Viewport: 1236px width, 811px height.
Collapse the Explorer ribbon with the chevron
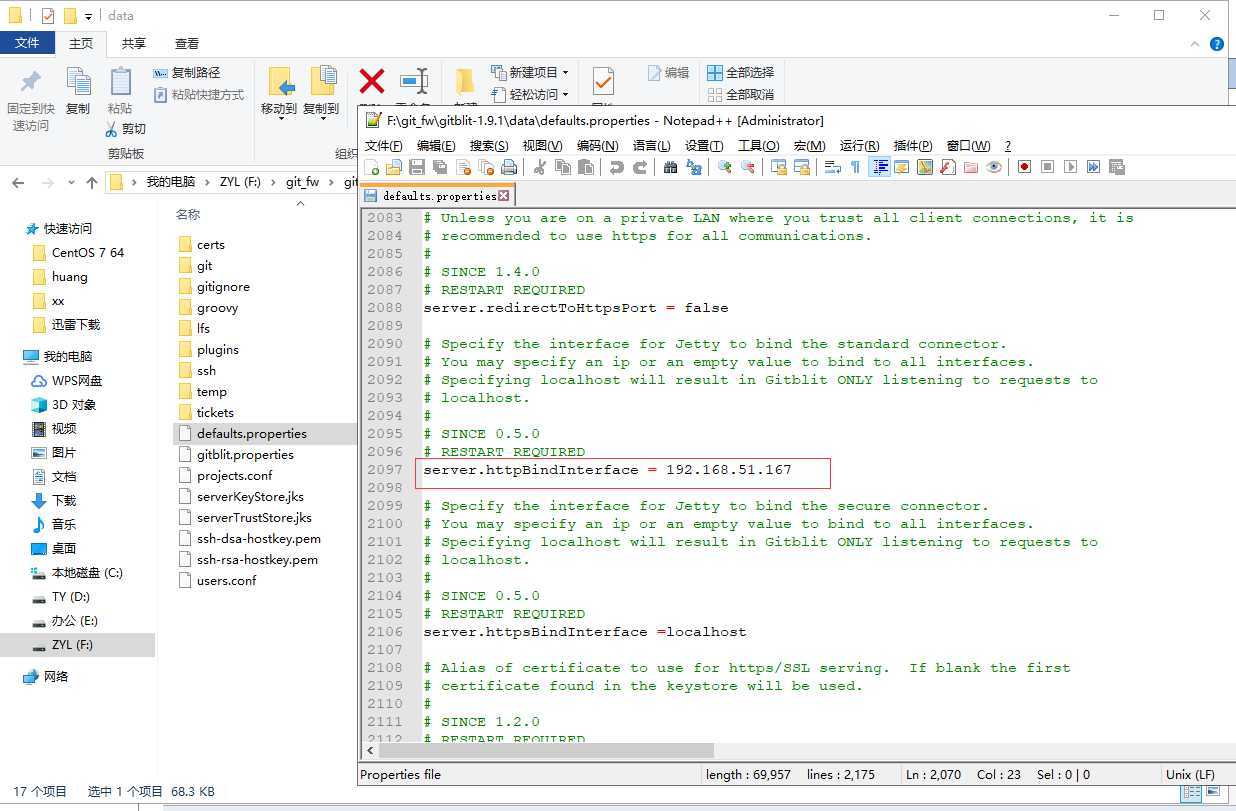(x=1195, y=44)
